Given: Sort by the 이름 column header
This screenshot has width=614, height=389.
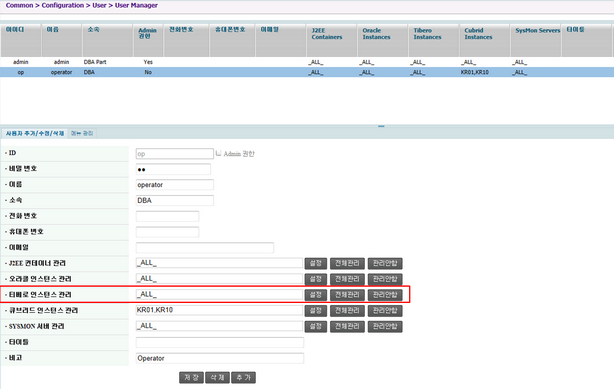Looking at the screenshot, I should [61, 40].
